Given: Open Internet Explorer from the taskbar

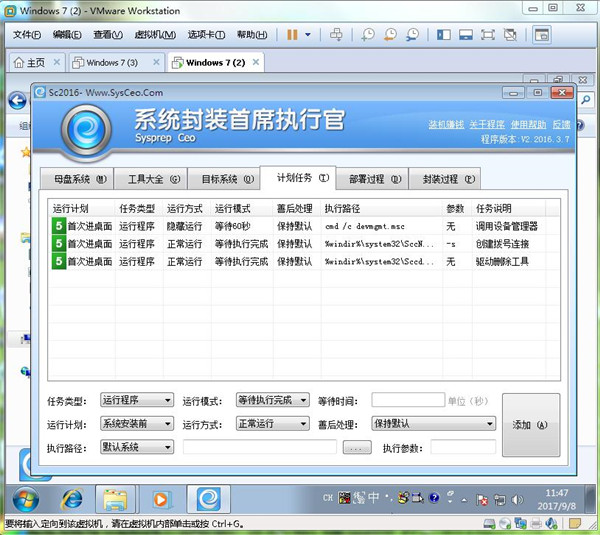Looking at the screenshot, I should point(72,499).
